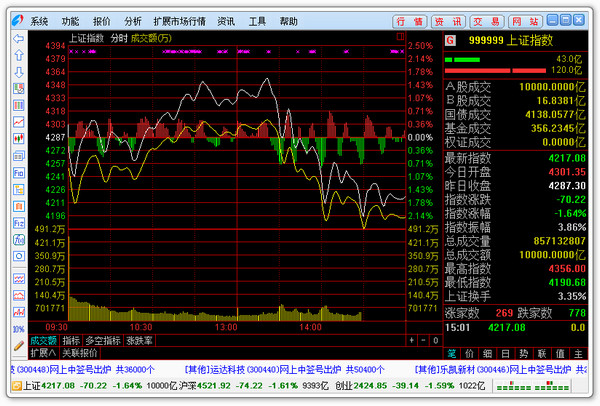Click the 最新指数 value 4217.08
Viewport: 600px width, 406px height.
[x=567, y=158]
